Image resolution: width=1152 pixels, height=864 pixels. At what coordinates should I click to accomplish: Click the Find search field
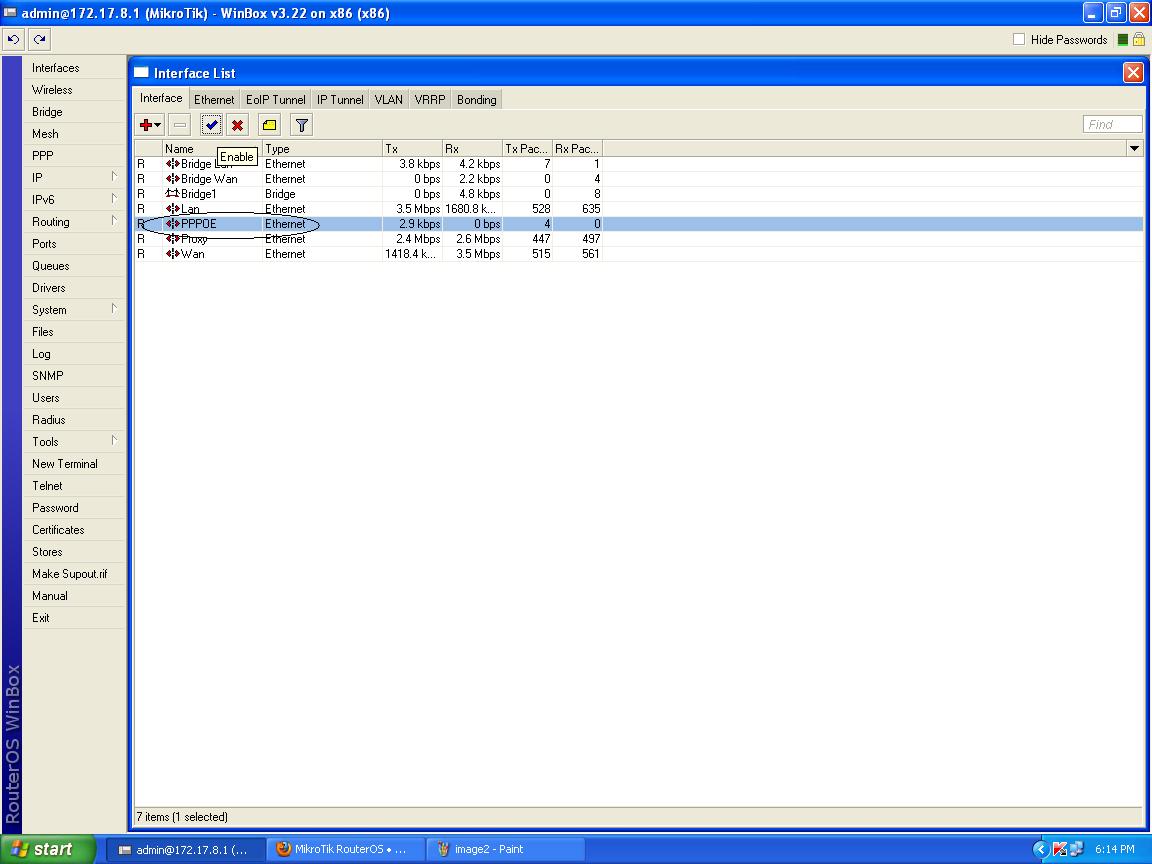[1112, 124]
